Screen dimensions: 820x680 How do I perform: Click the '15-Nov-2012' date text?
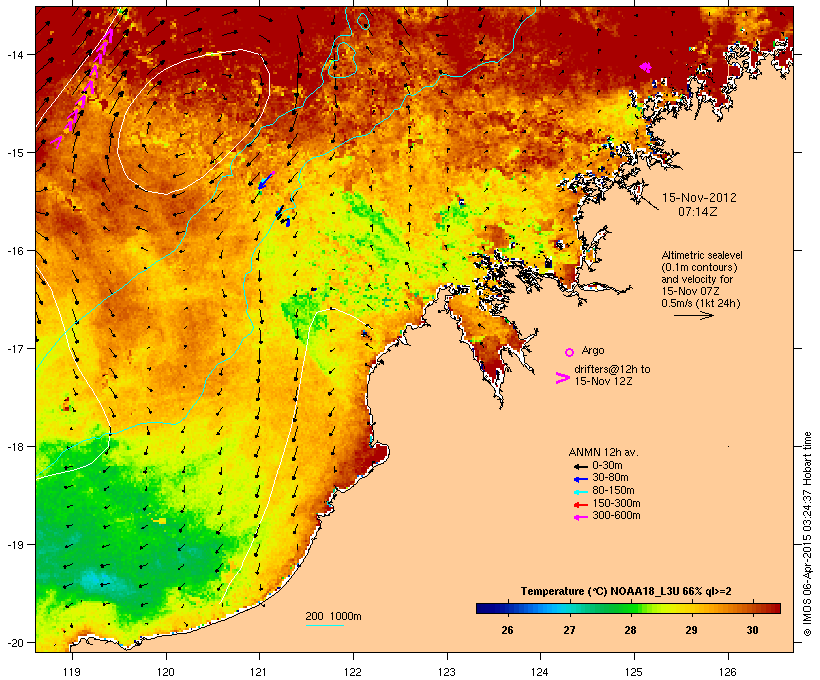[699, 198]
